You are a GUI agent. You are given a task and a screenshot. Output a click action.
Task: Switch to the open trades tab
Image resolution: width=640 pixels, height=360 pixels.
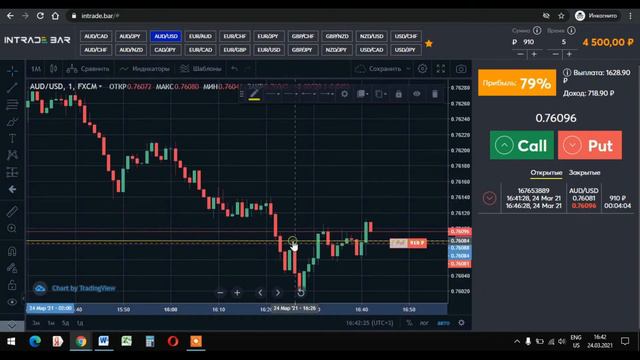(546, 173)
